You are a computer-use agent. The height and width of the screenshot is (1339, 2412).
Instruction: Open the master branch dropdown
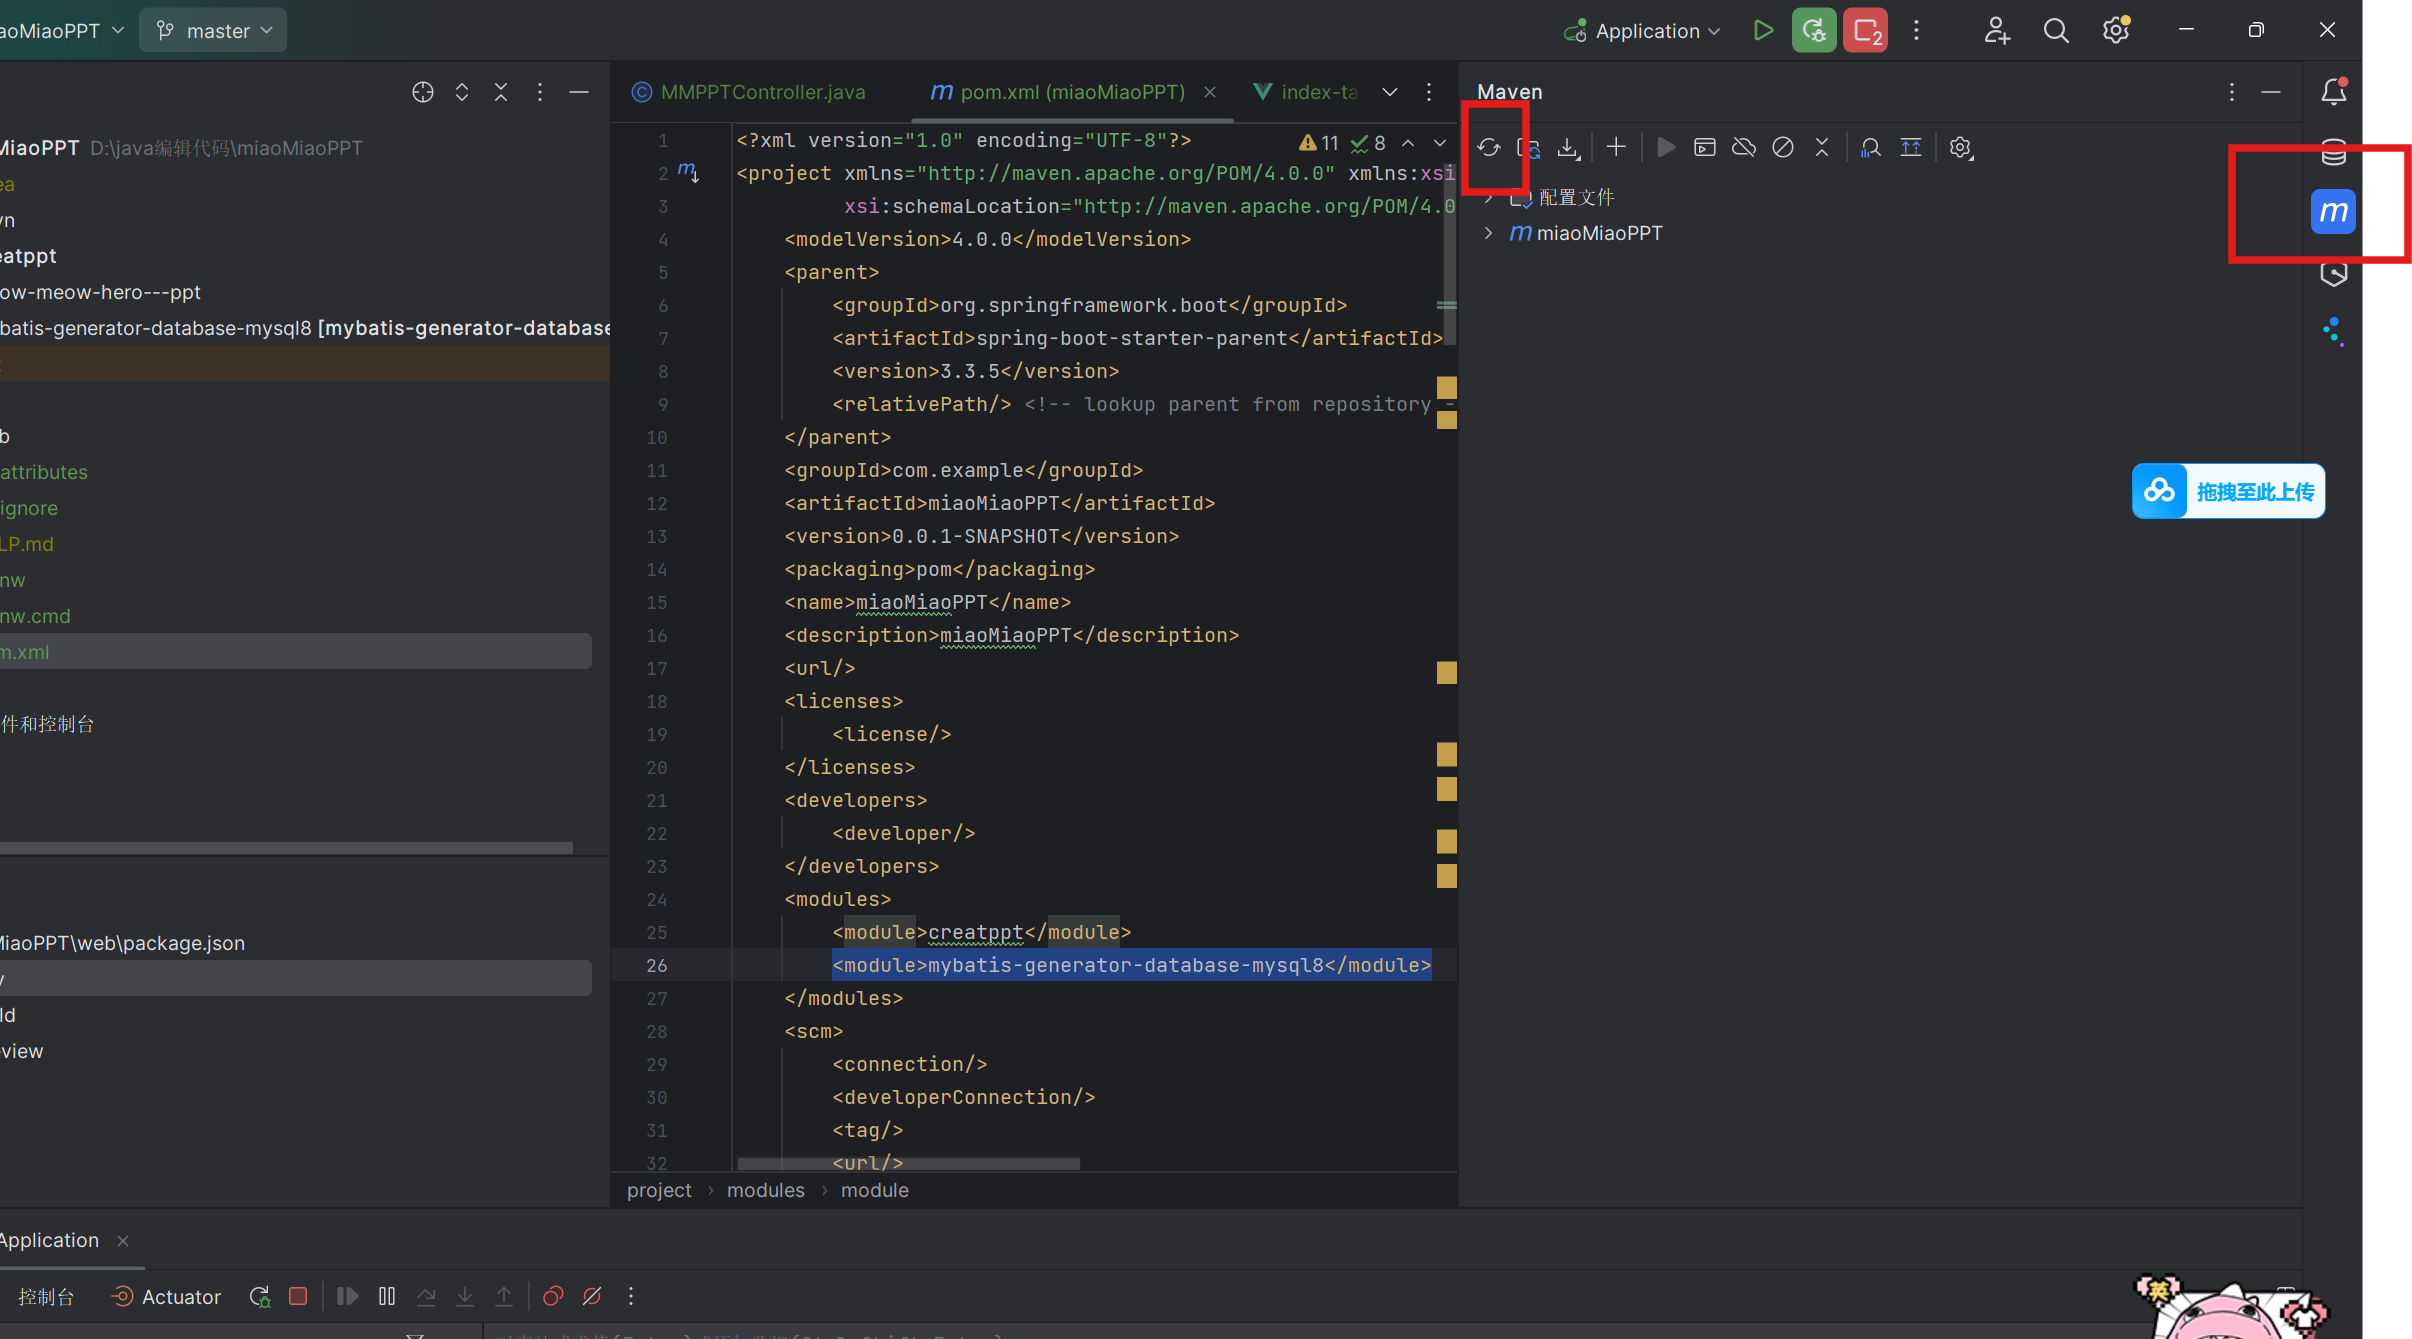(x=213, y=29)
